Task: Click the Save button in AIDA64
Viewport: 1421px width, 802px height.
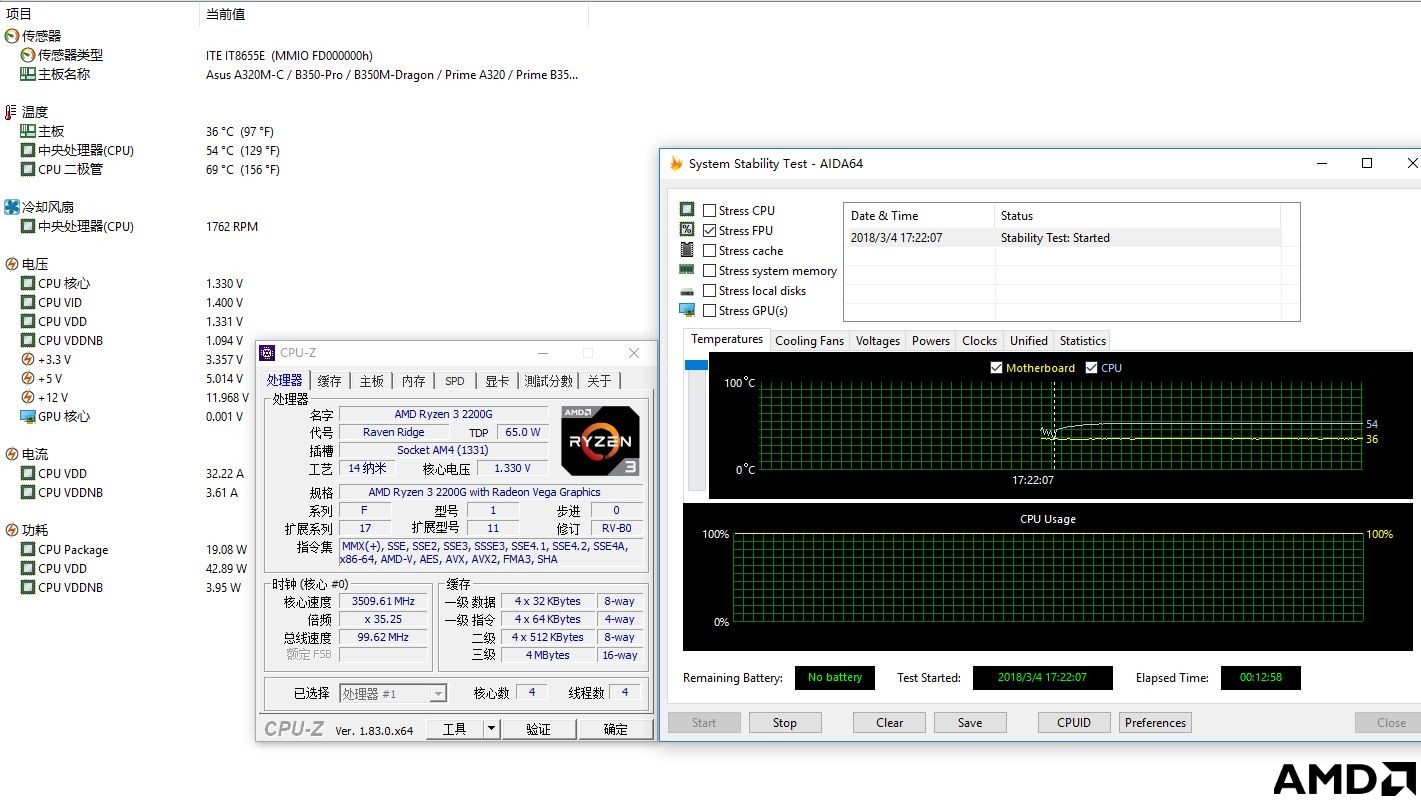Action: (x=970, y=723)
